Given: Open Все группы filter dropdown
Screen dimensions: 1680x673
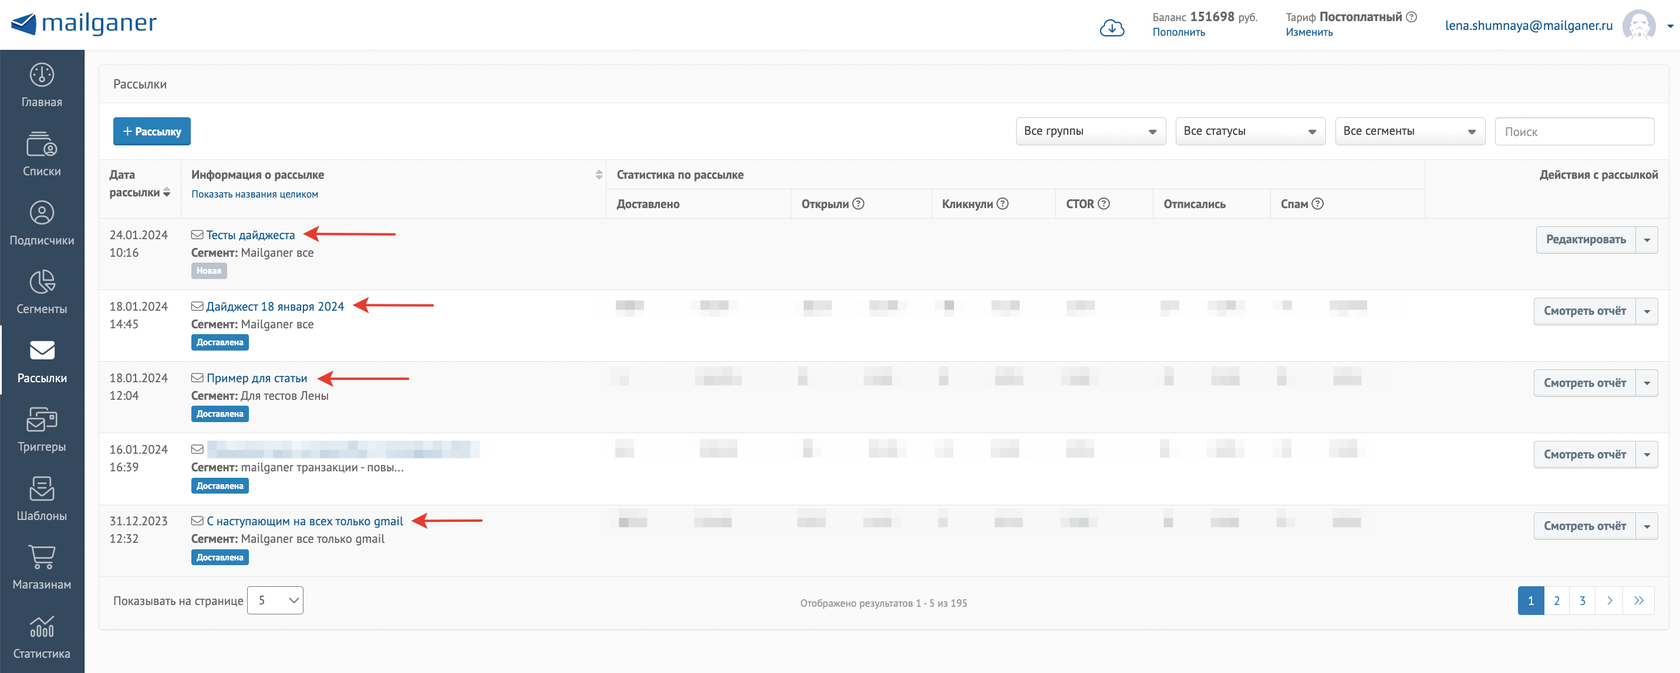Looking at the screenshot, I should [x=1091, y=131].
